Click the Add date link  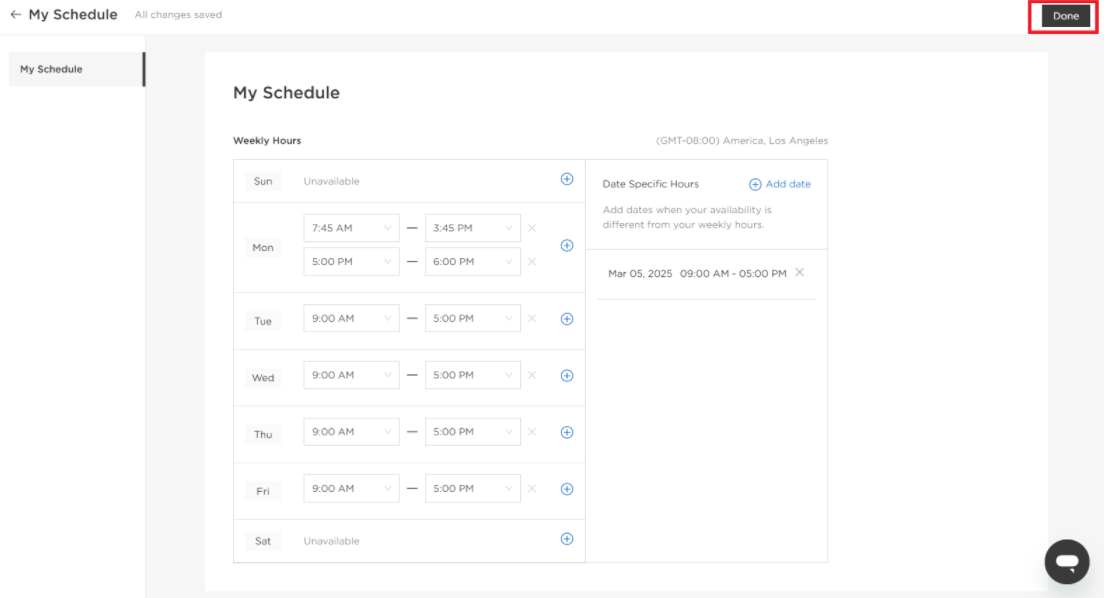point(779,184)
